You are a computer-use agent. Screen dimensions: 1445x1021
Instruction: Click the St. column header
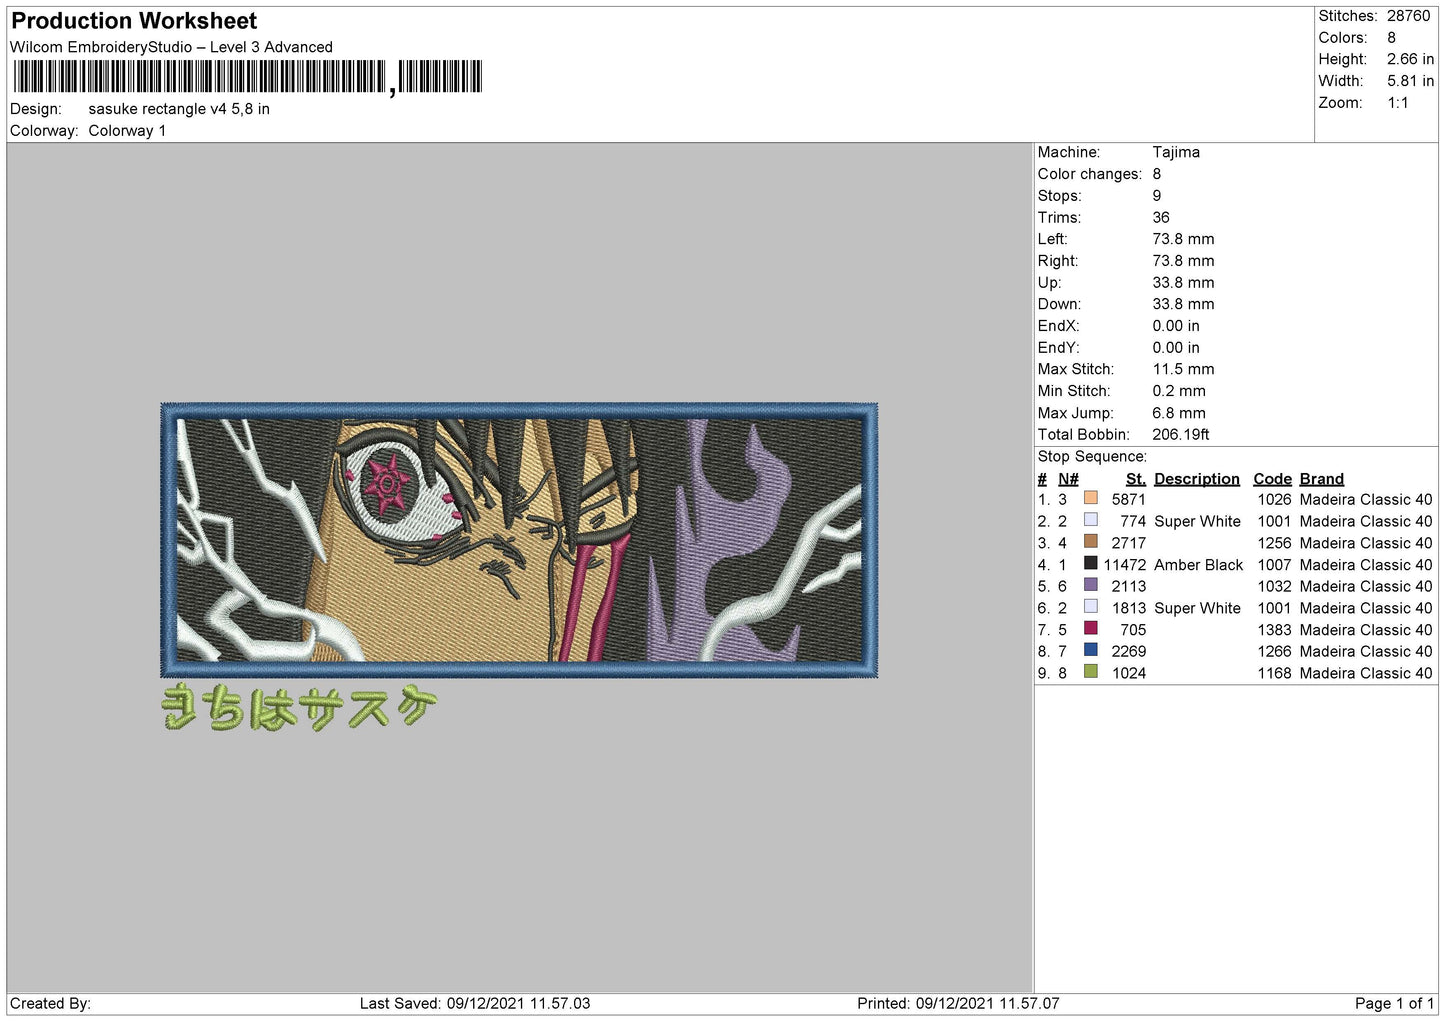[x=1136, y=479]
